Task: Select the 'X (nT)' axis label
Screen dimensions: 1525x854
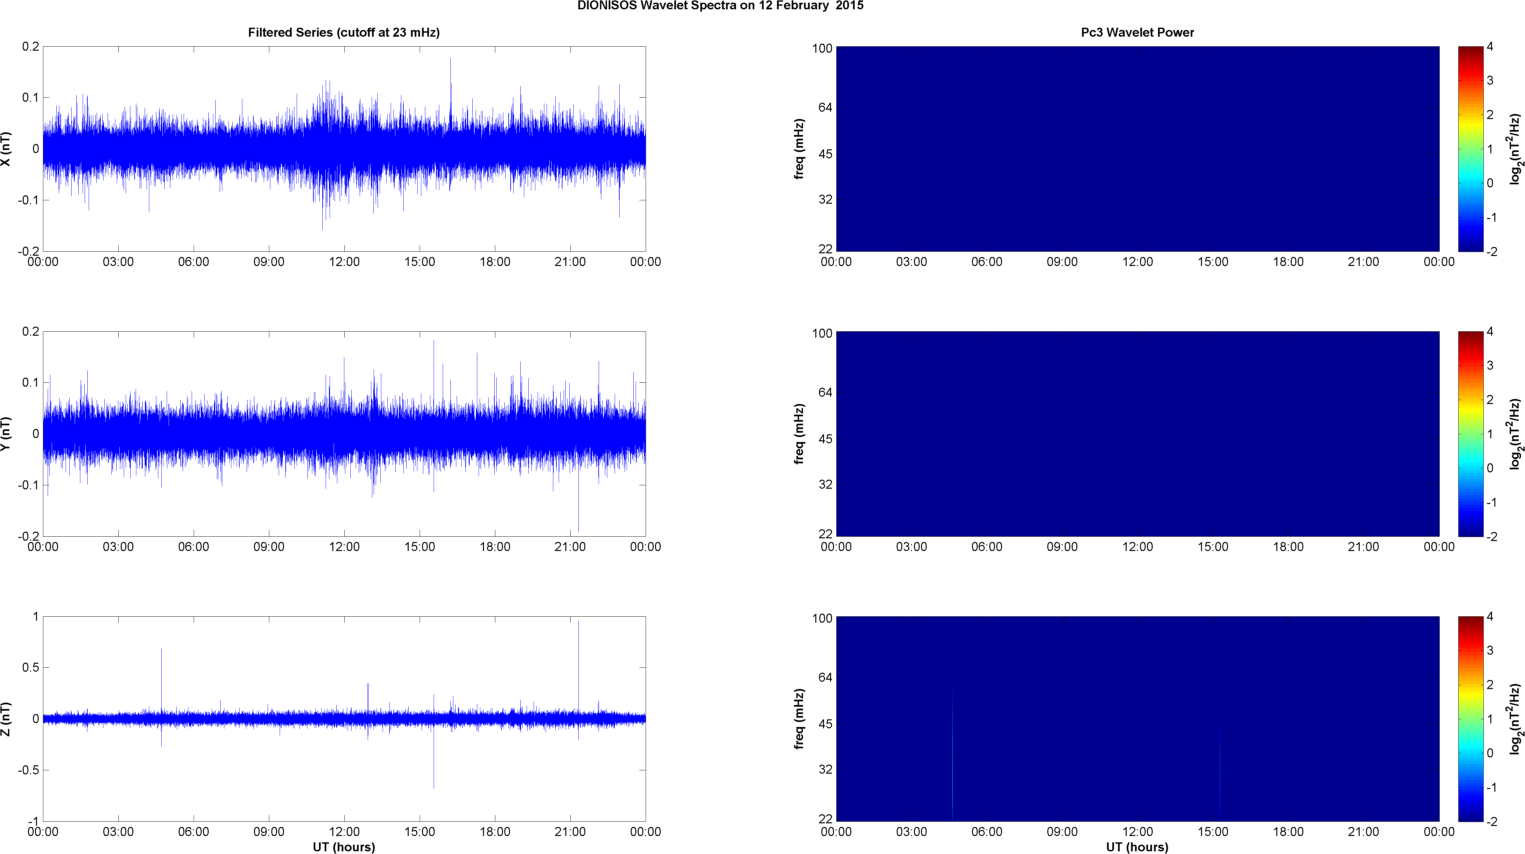Action: (x=6, y=148)
